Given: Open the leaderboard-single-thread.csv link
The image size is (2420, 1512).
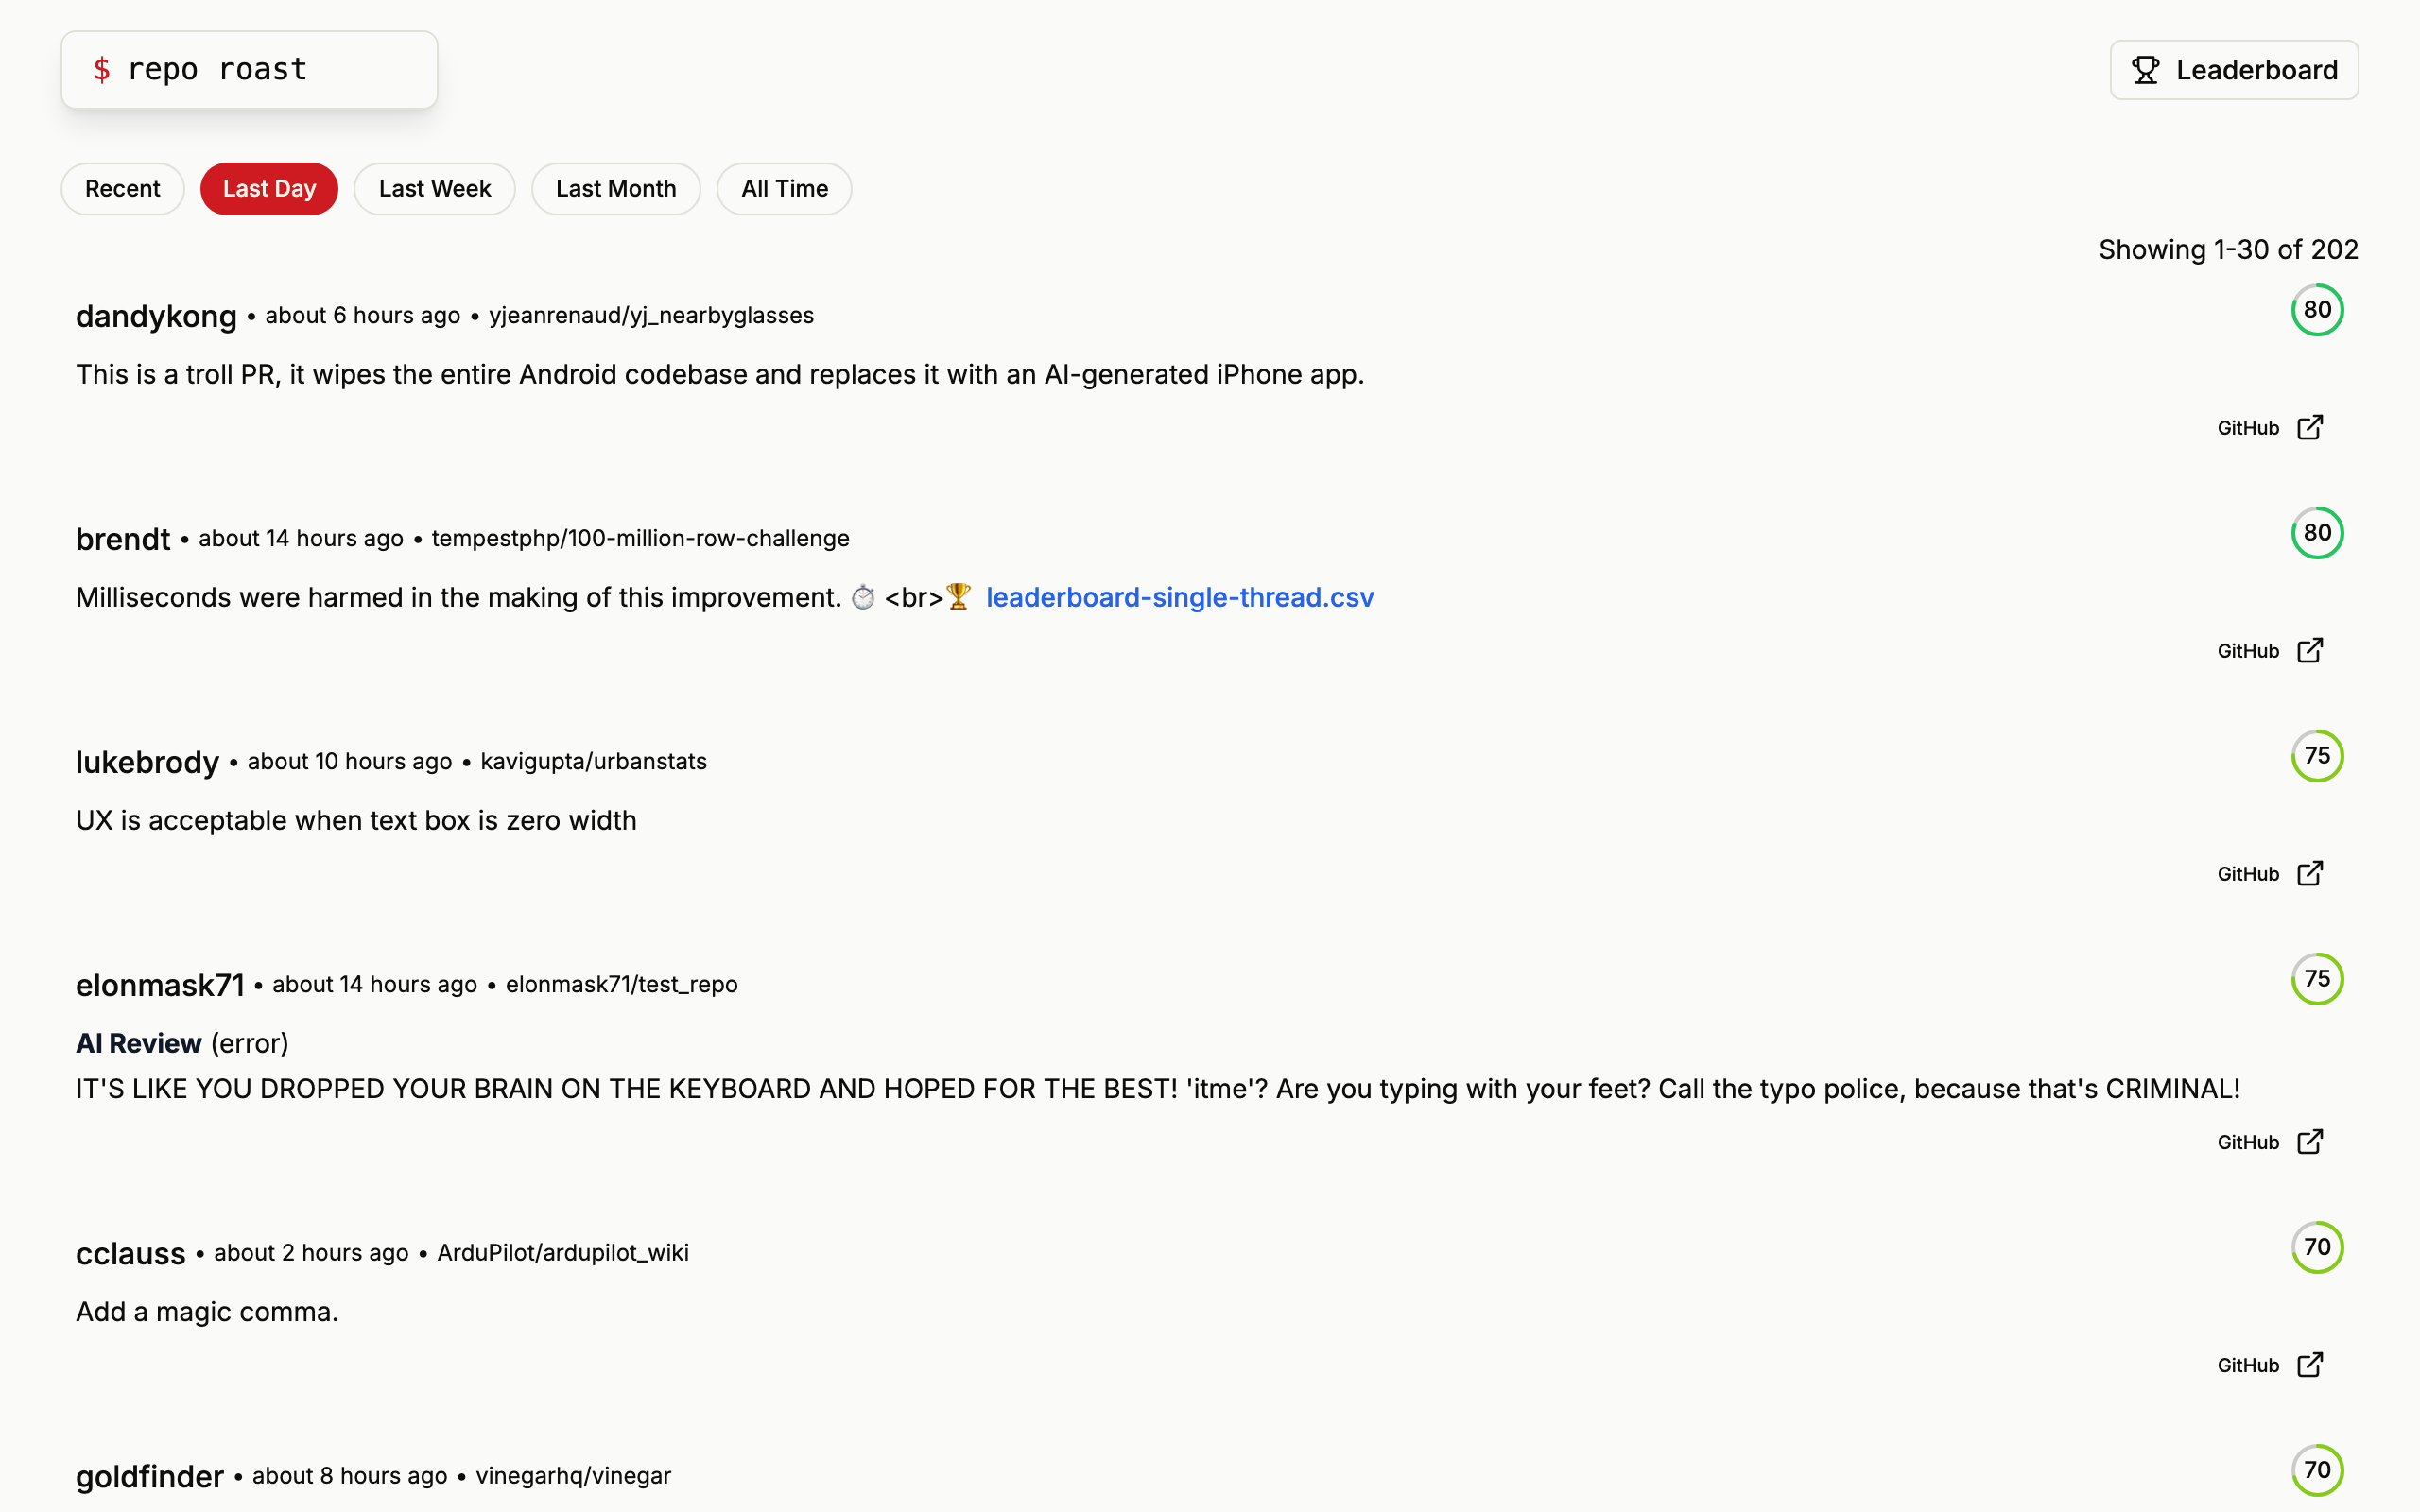Looking at the screenshot, I should pyautogui.click(x=1179, y=597).
